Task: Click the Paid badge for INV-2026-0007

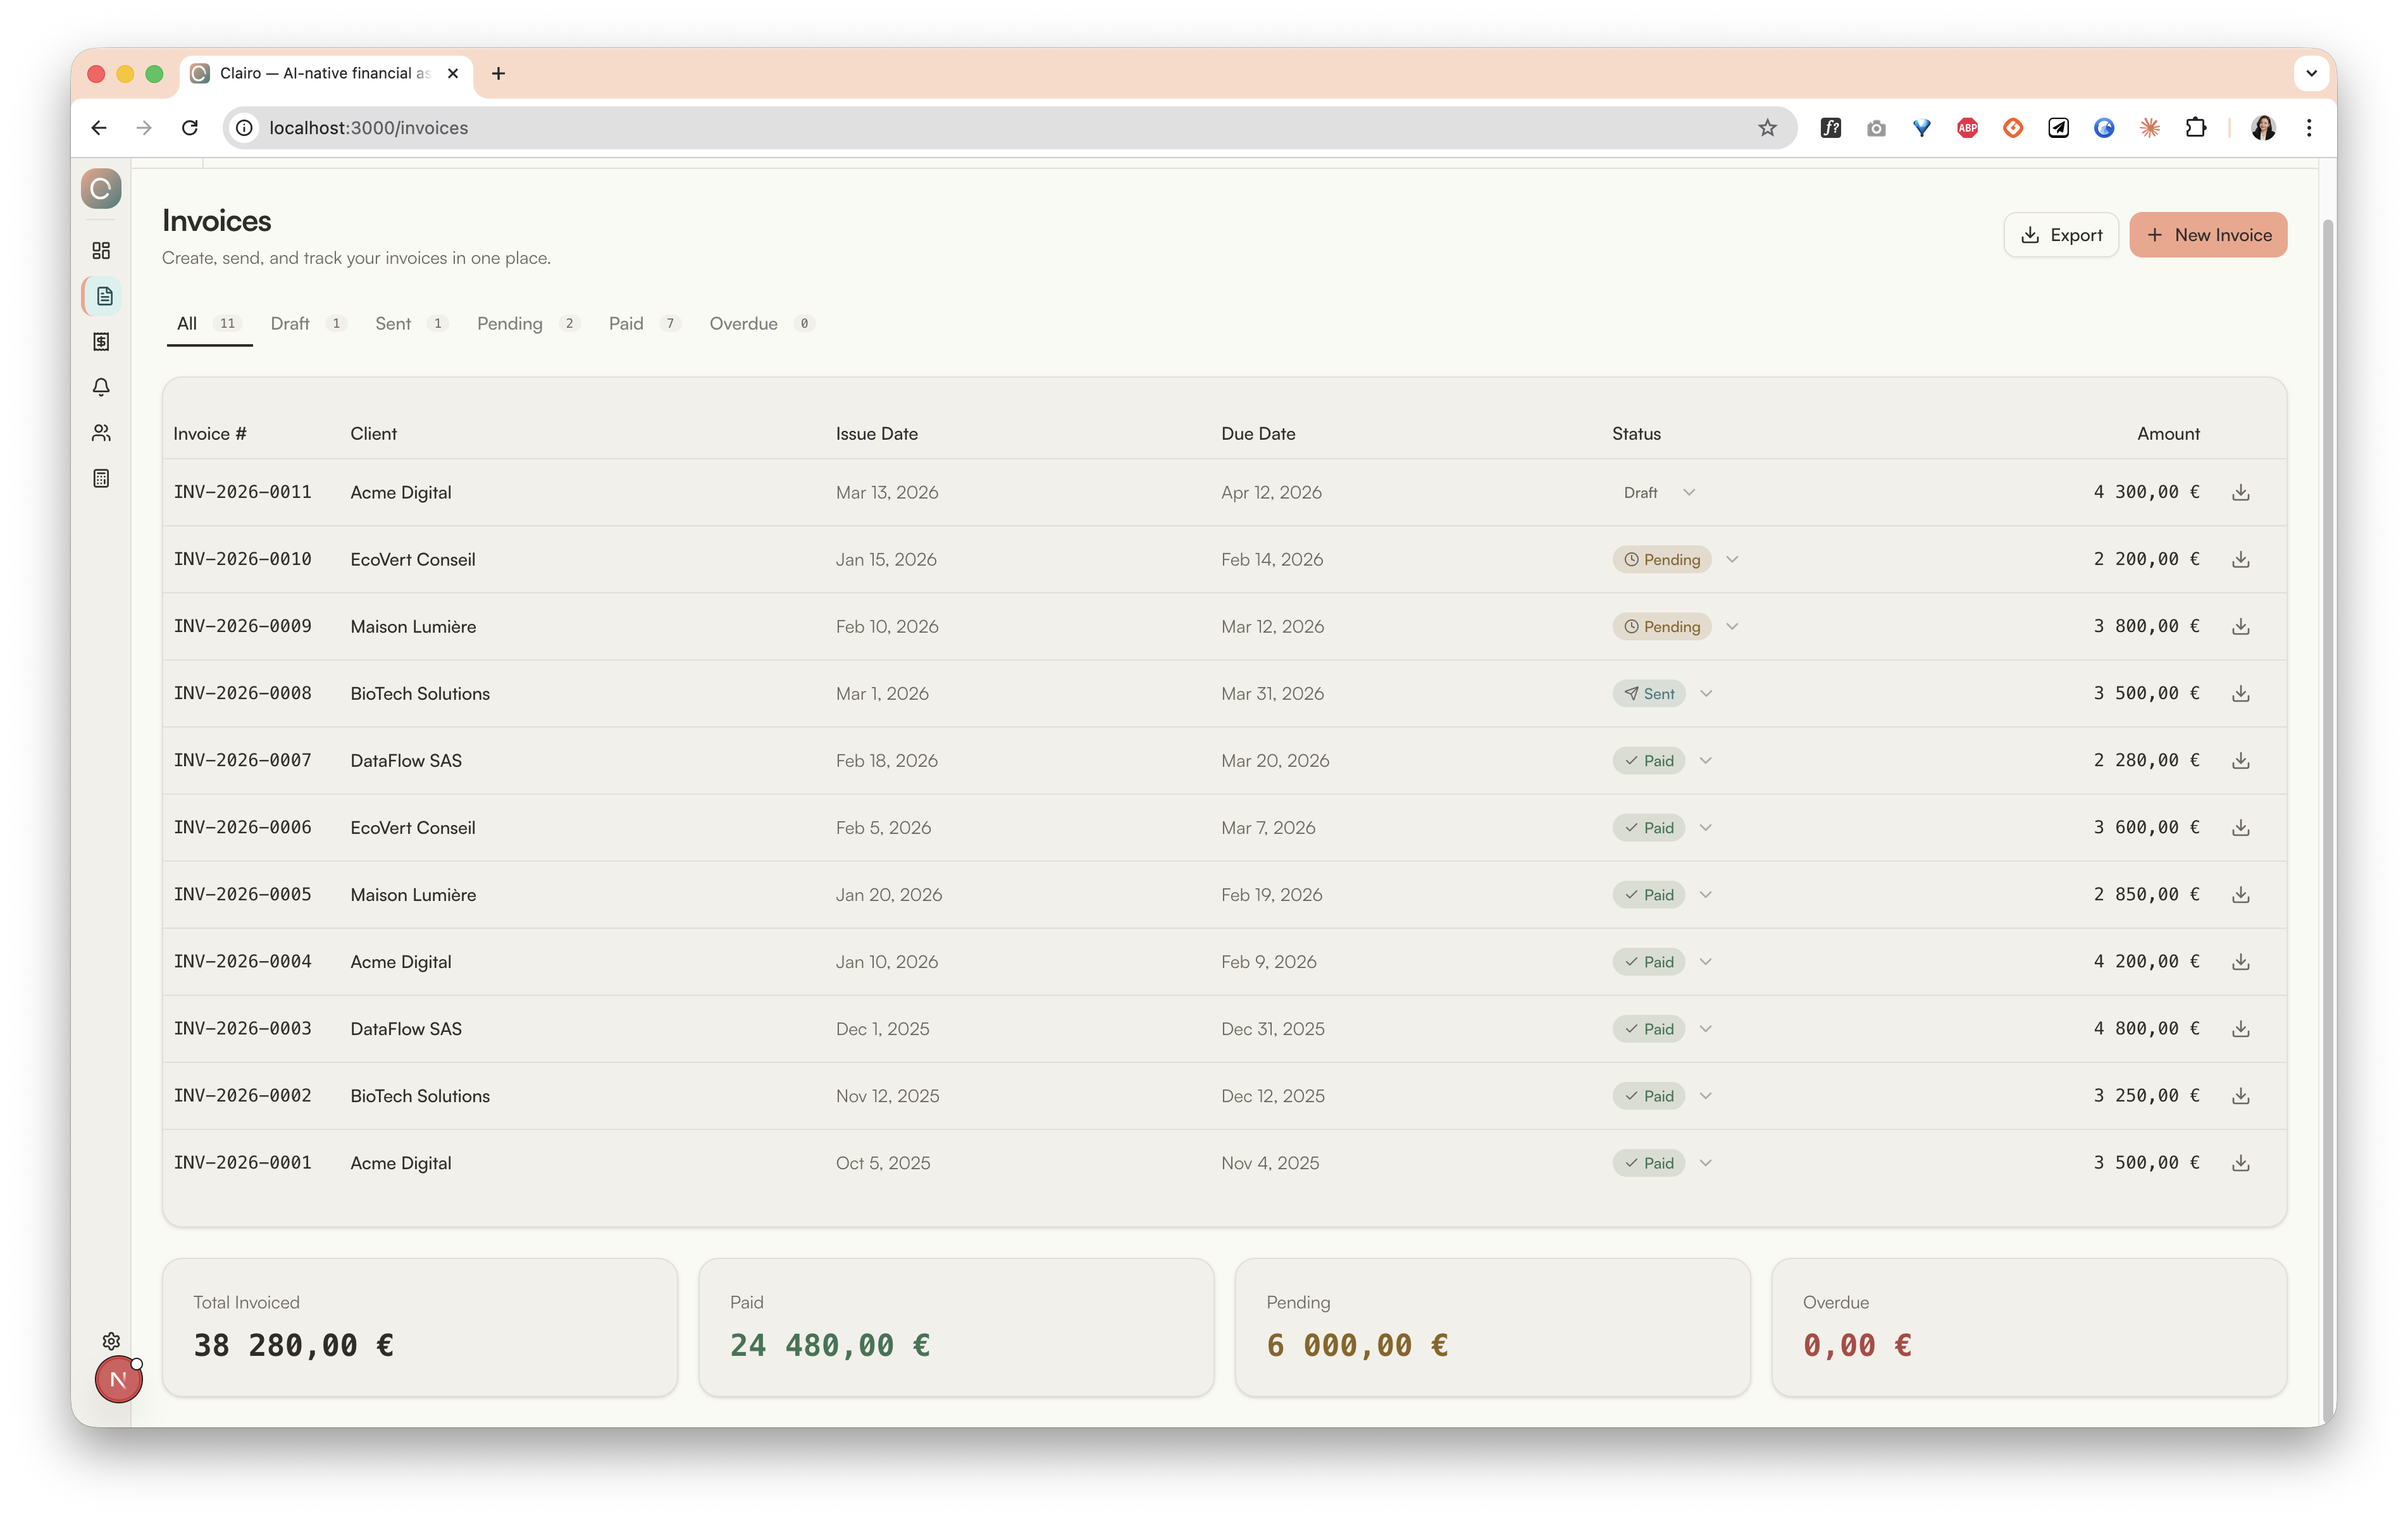Action: click(1648, 760)
